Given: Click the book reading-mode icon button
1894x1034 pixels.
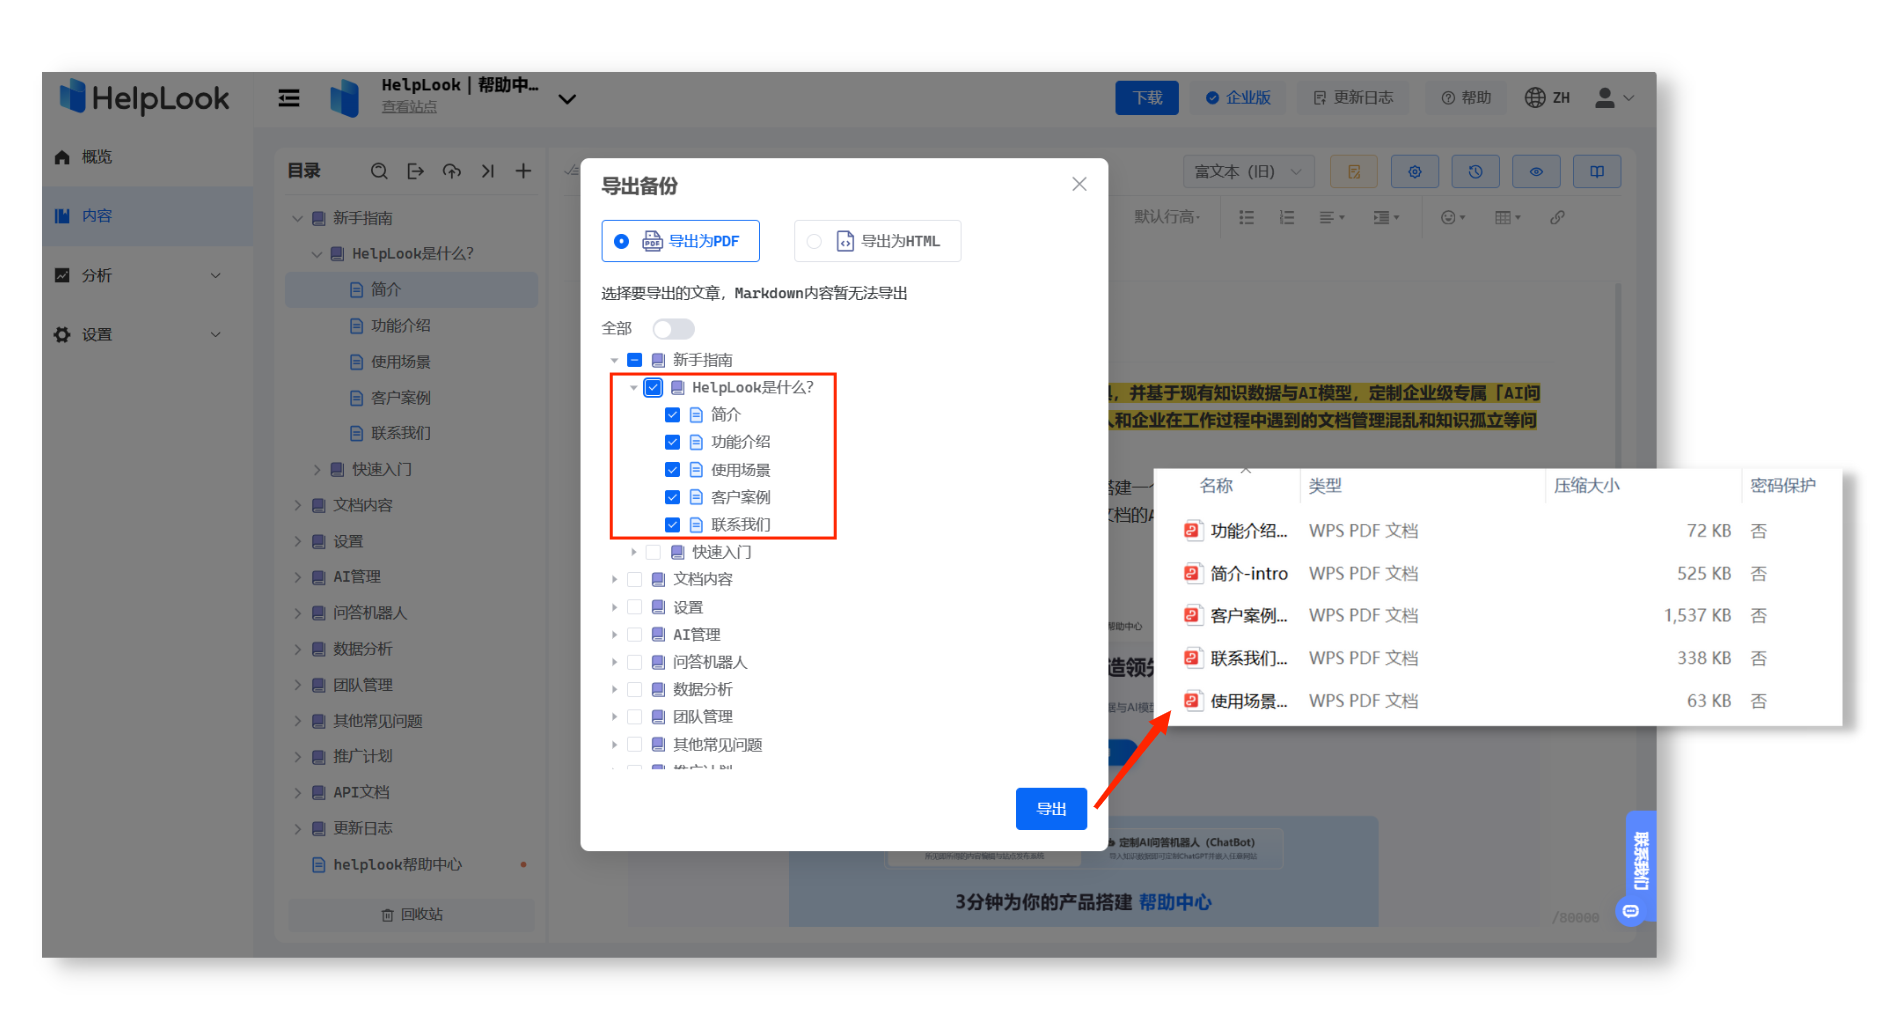Looking at the screenshot, I should coord(1597,172).
